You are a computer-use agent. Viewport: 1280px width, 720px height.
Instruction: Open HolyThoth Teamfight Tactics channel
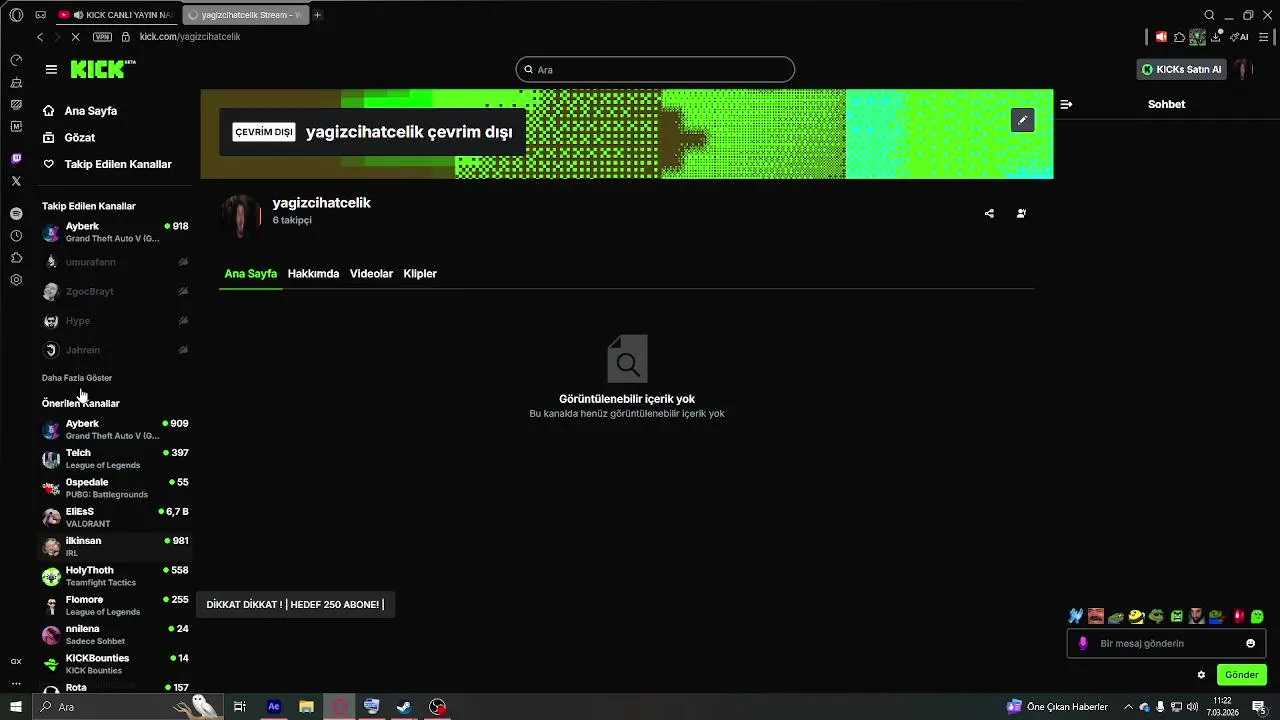coord(115,576)
